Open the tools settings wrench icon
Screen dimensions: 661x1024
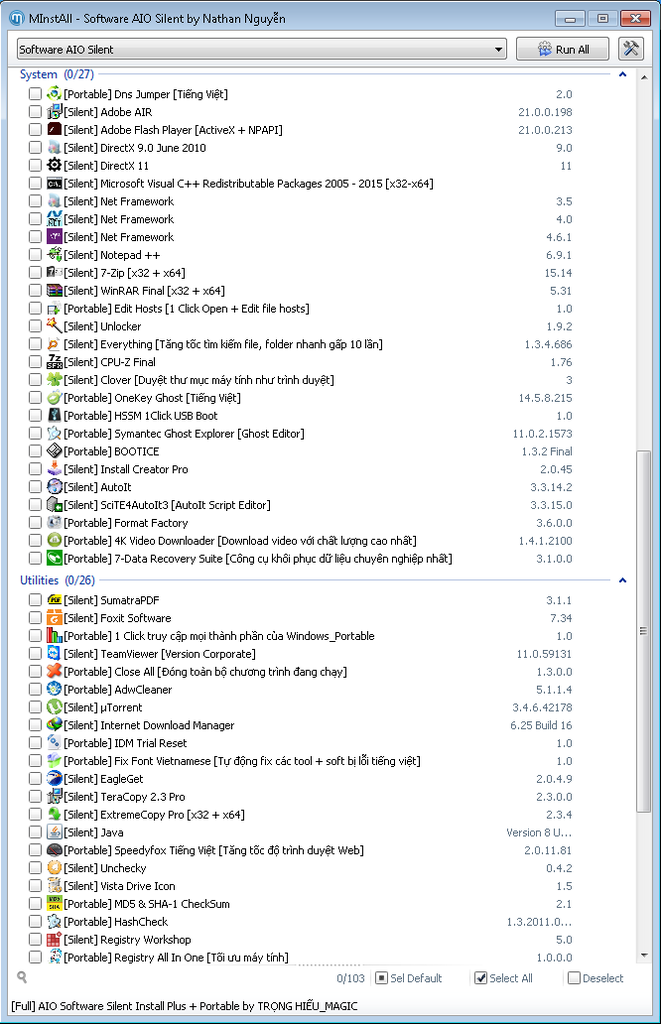pos(630,49)
